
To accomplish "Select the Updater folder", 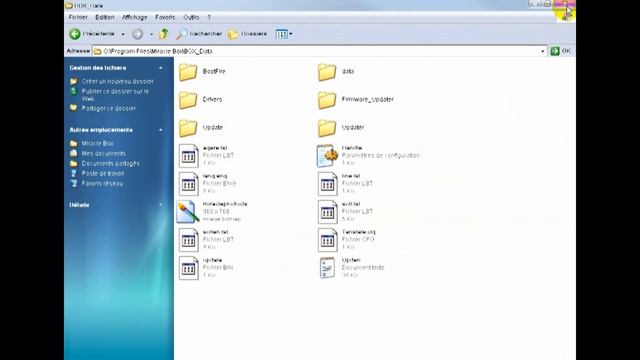I will [341, 128].
